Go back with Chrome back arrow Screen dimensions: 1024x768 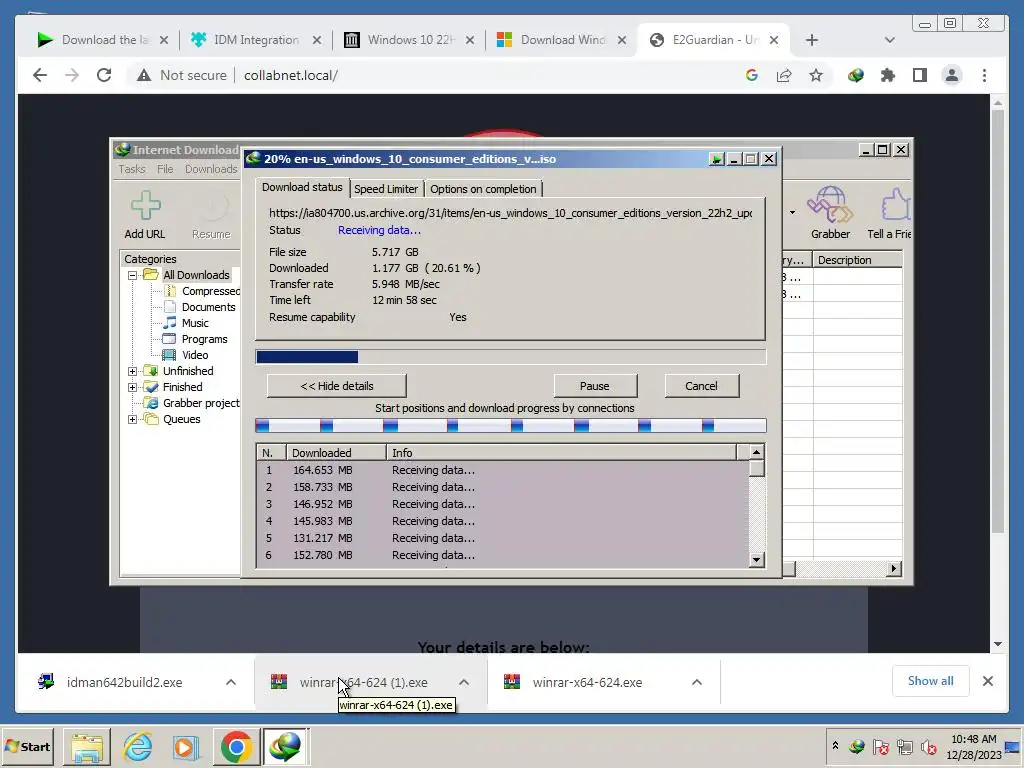click(40, 75)
